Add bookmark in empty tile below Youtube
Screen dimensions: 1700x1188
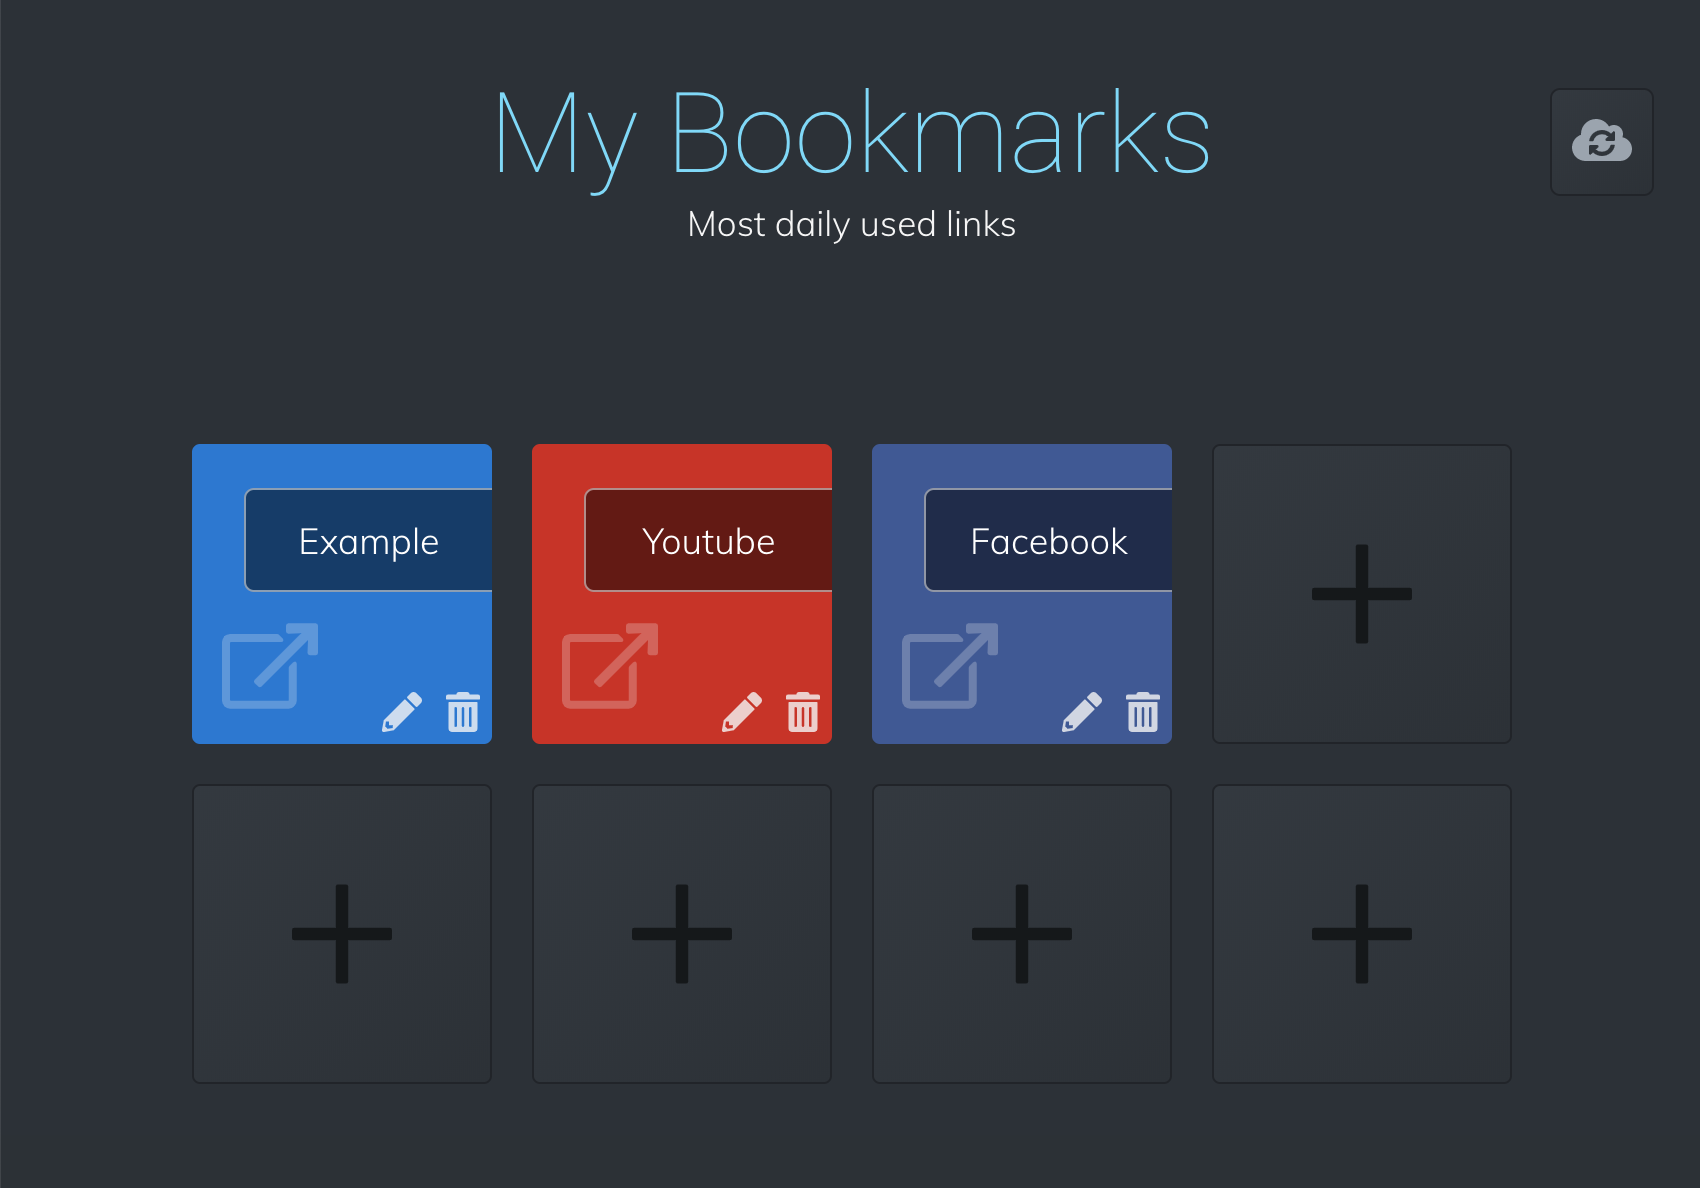click(682, 934)
